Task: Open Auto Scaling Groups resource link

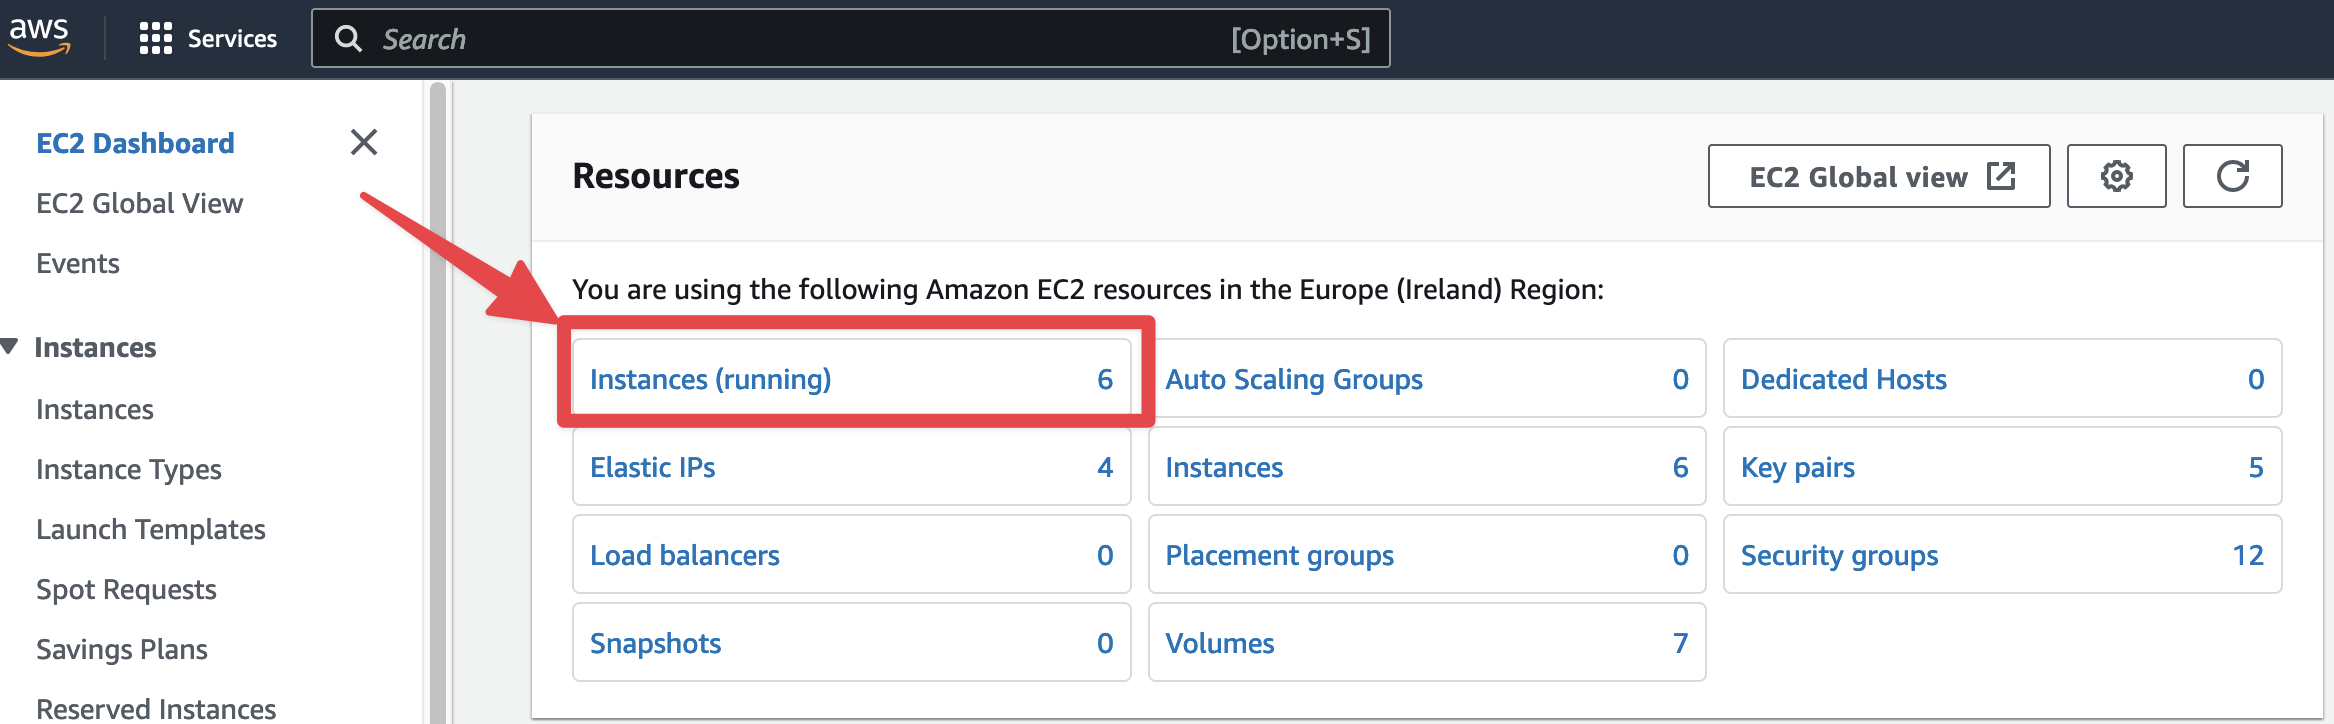Action: pyautogui.click(x=1294, y=379)
